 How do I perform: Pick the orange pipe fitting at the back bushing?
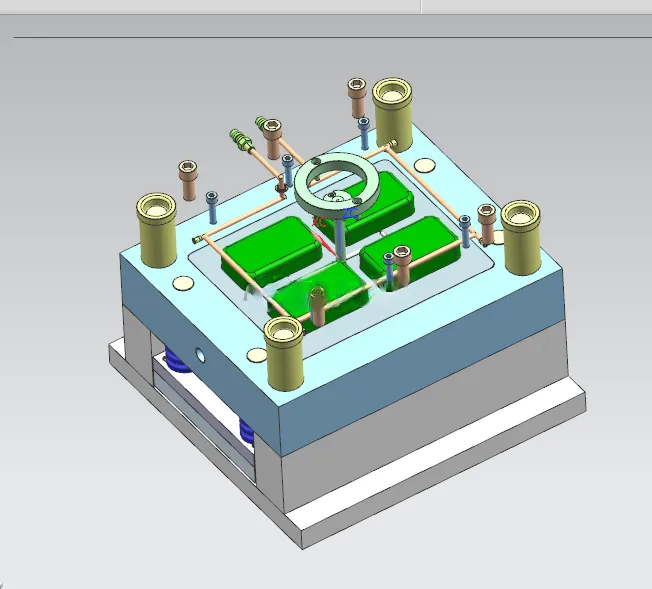click(x=391, y=144)
